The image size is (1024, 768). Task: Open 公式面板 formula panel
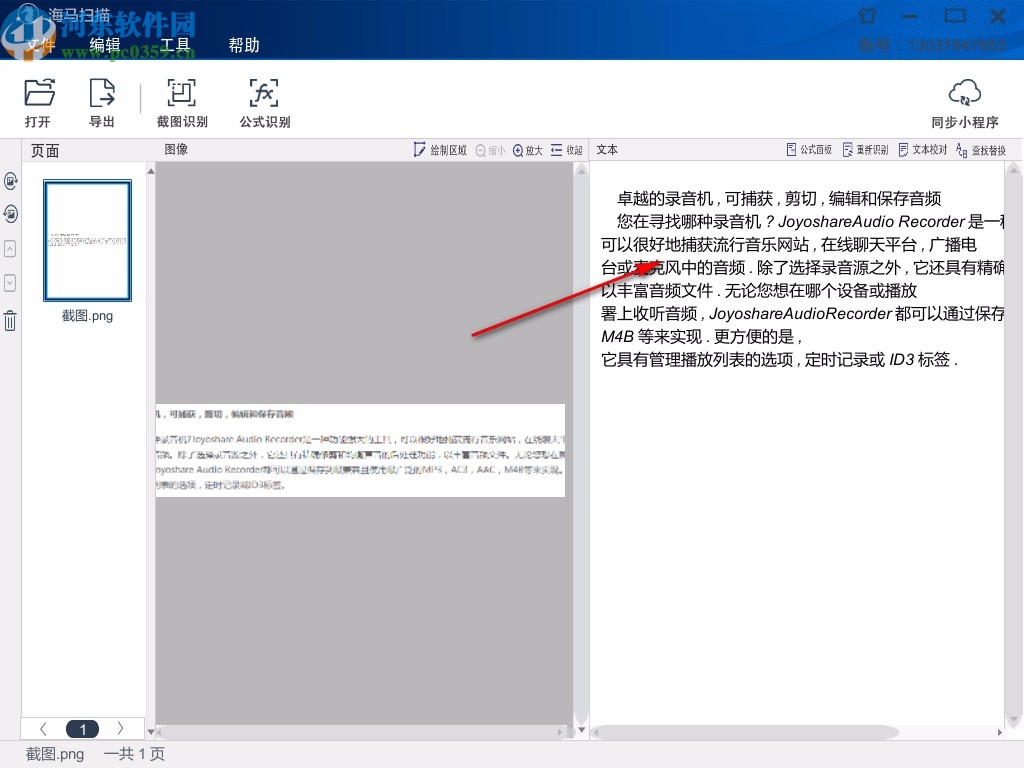pyautogui.click(x=808, y=149)
